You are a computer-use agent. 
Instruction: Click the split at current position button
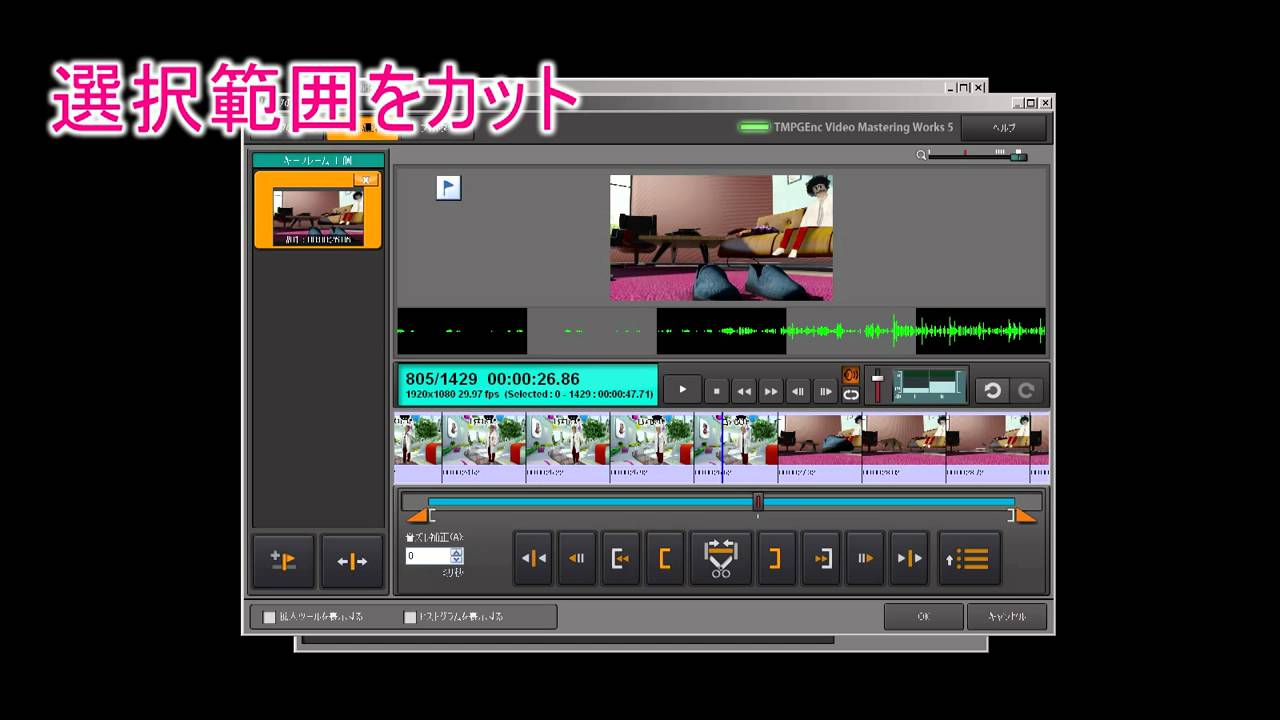click(352, 561)
